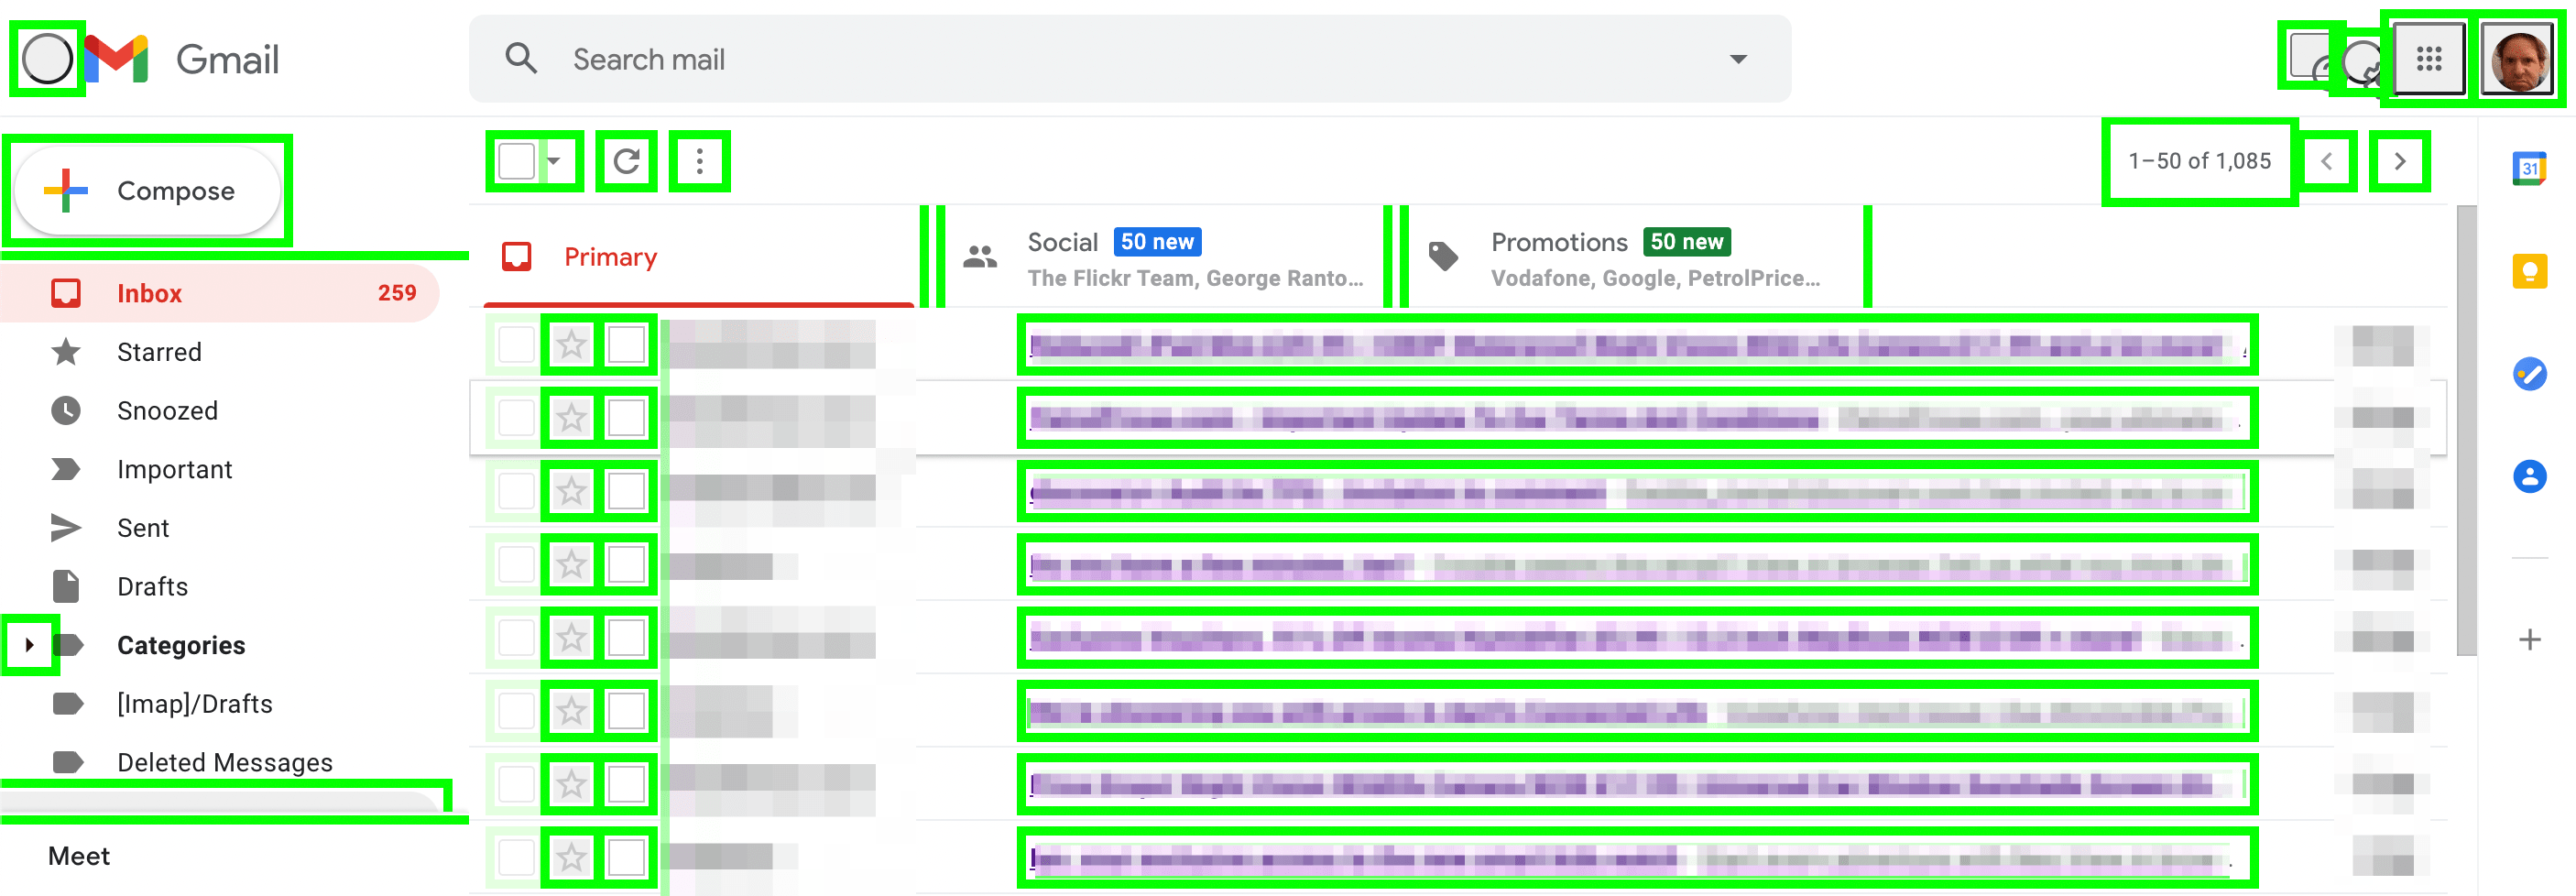Screen dimensions: 2576x896
Task: Mark fifth email's importance marker
Action: [627, 637]
